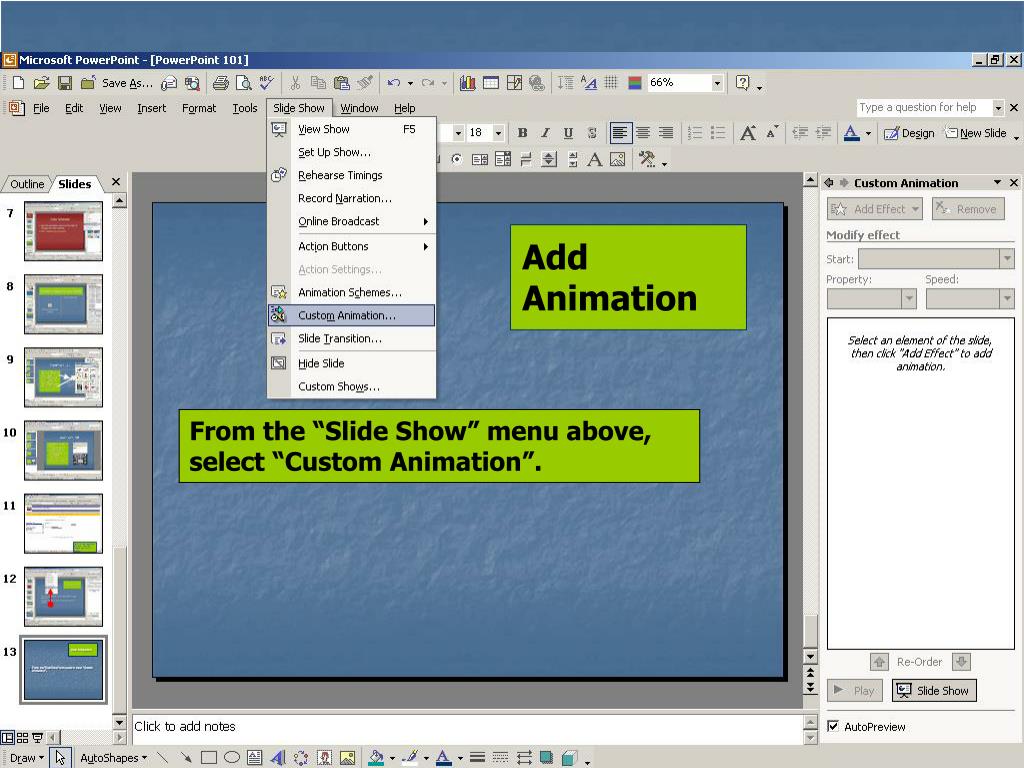Click View Show in the menu
The image size is (1024, 768).
(x=352, y=129)
